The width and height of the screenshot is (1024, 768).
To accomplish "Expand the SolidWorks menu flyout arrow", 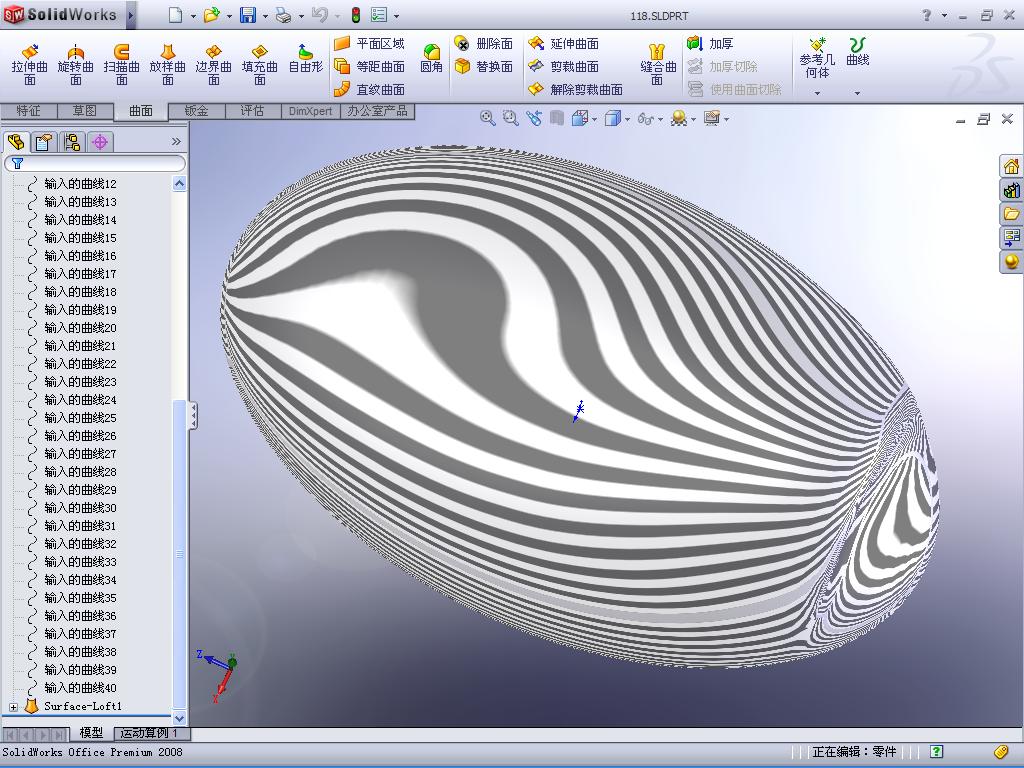I will coord(131,16).
